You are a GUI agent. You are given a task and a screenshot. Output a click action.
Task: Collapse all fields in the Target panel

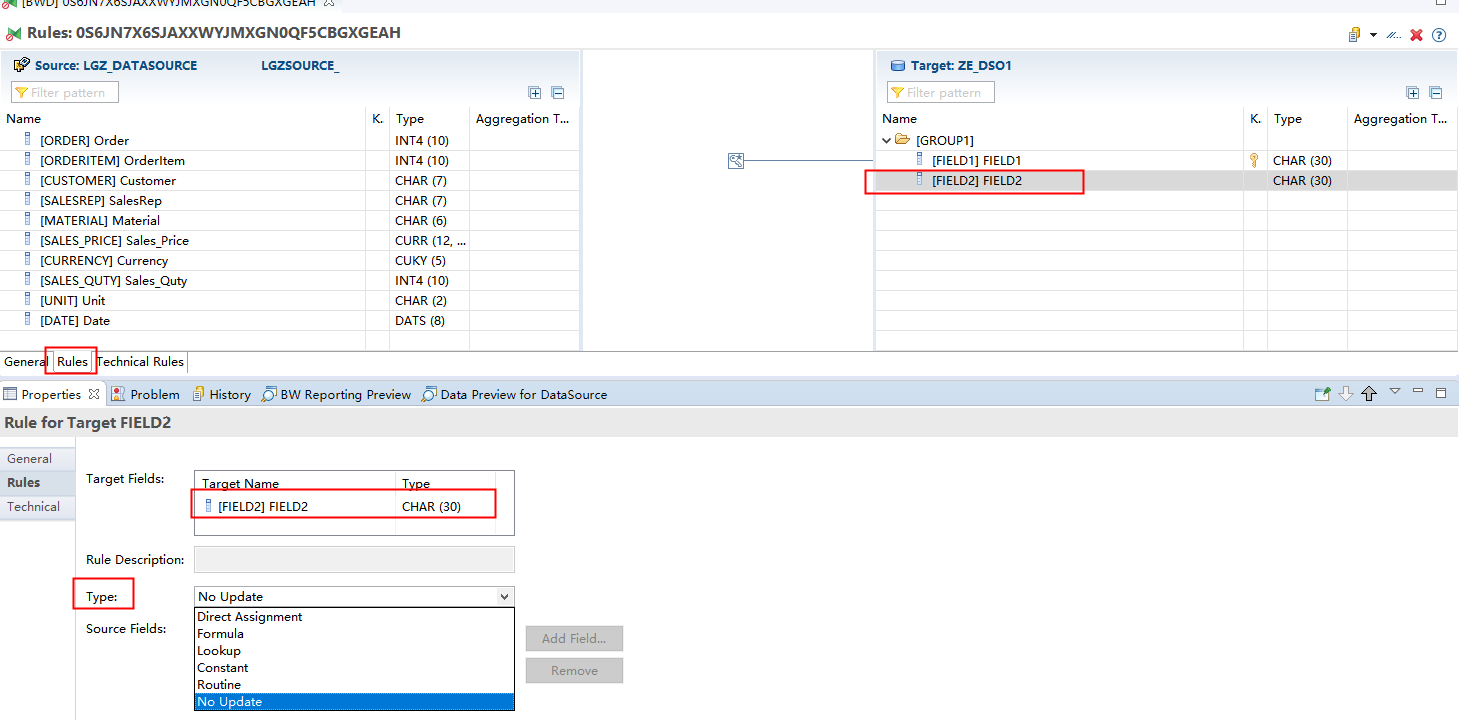1436,92
